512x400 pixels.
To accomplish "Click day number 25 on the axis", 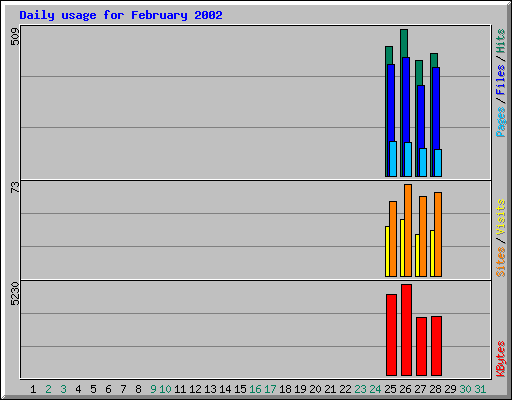I will 390,389.
